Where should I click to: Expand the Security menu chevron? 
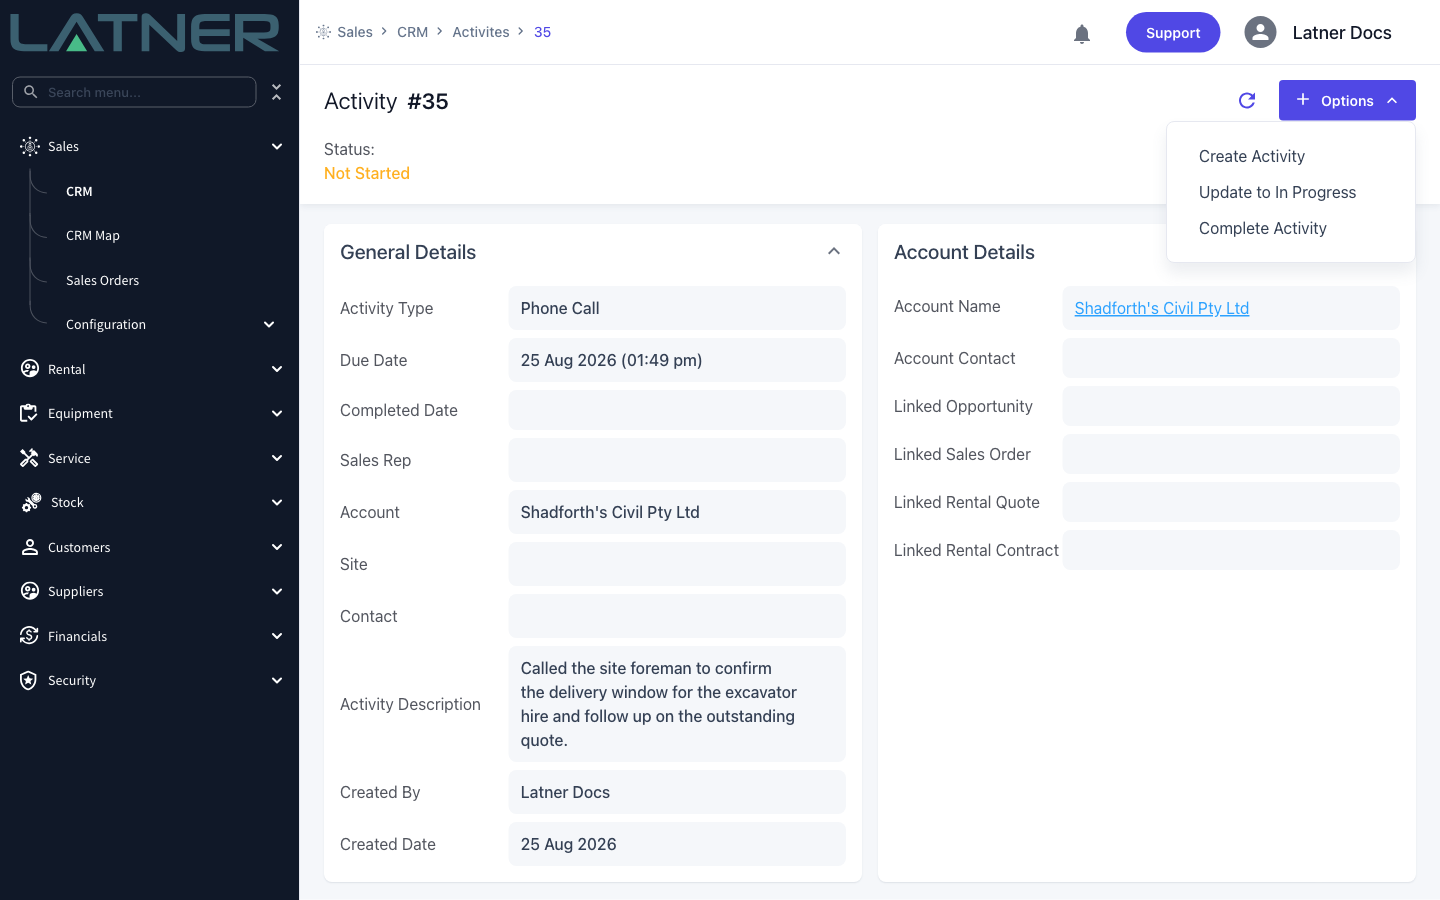tap(277, 680)
